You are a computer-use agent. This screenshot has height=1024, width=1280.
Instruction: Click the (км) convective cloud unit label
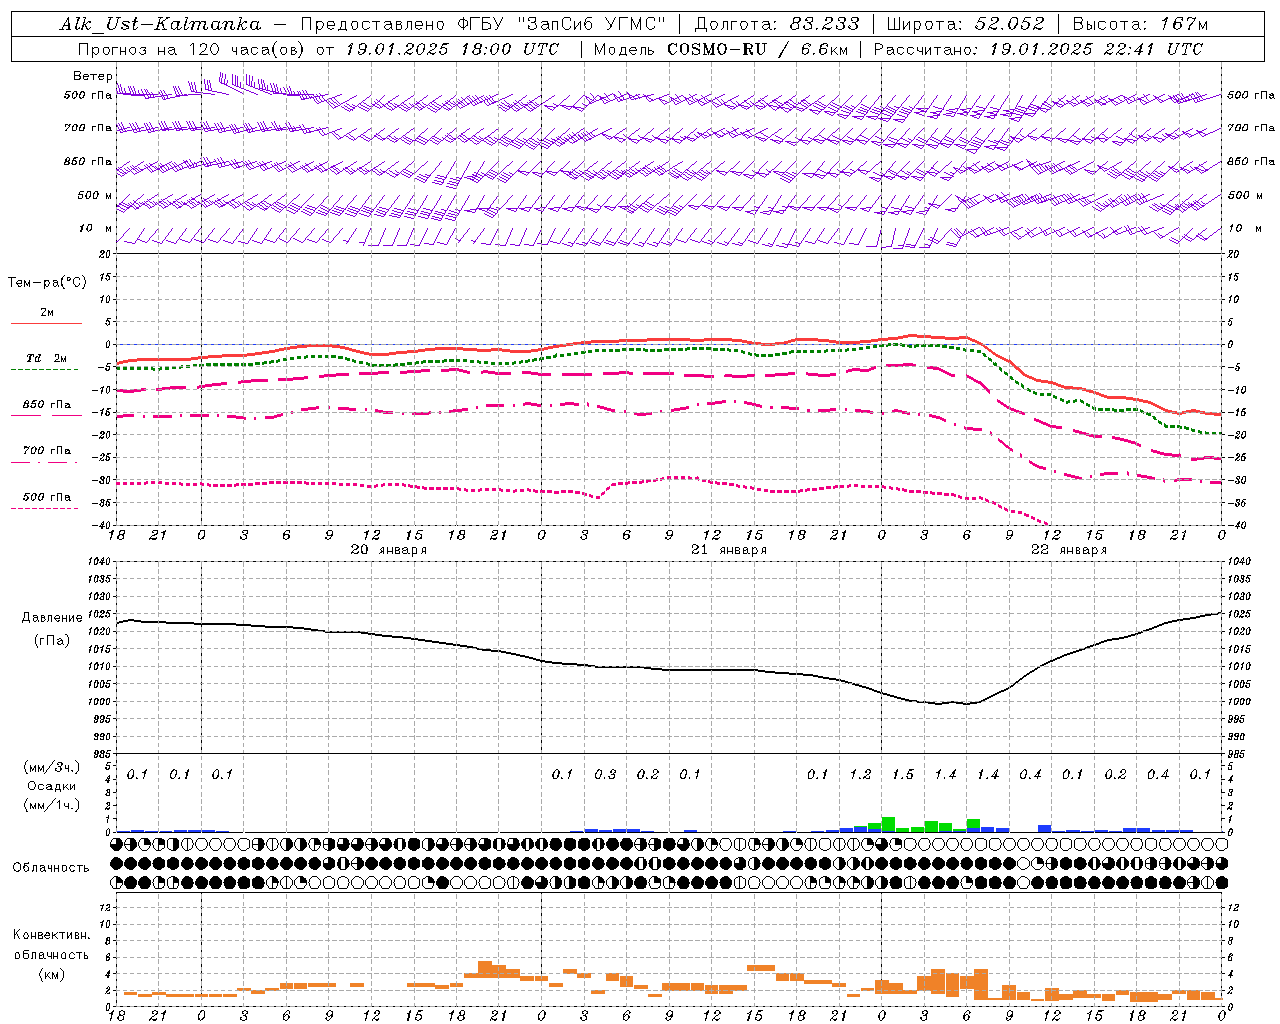(x=51, y=974)
